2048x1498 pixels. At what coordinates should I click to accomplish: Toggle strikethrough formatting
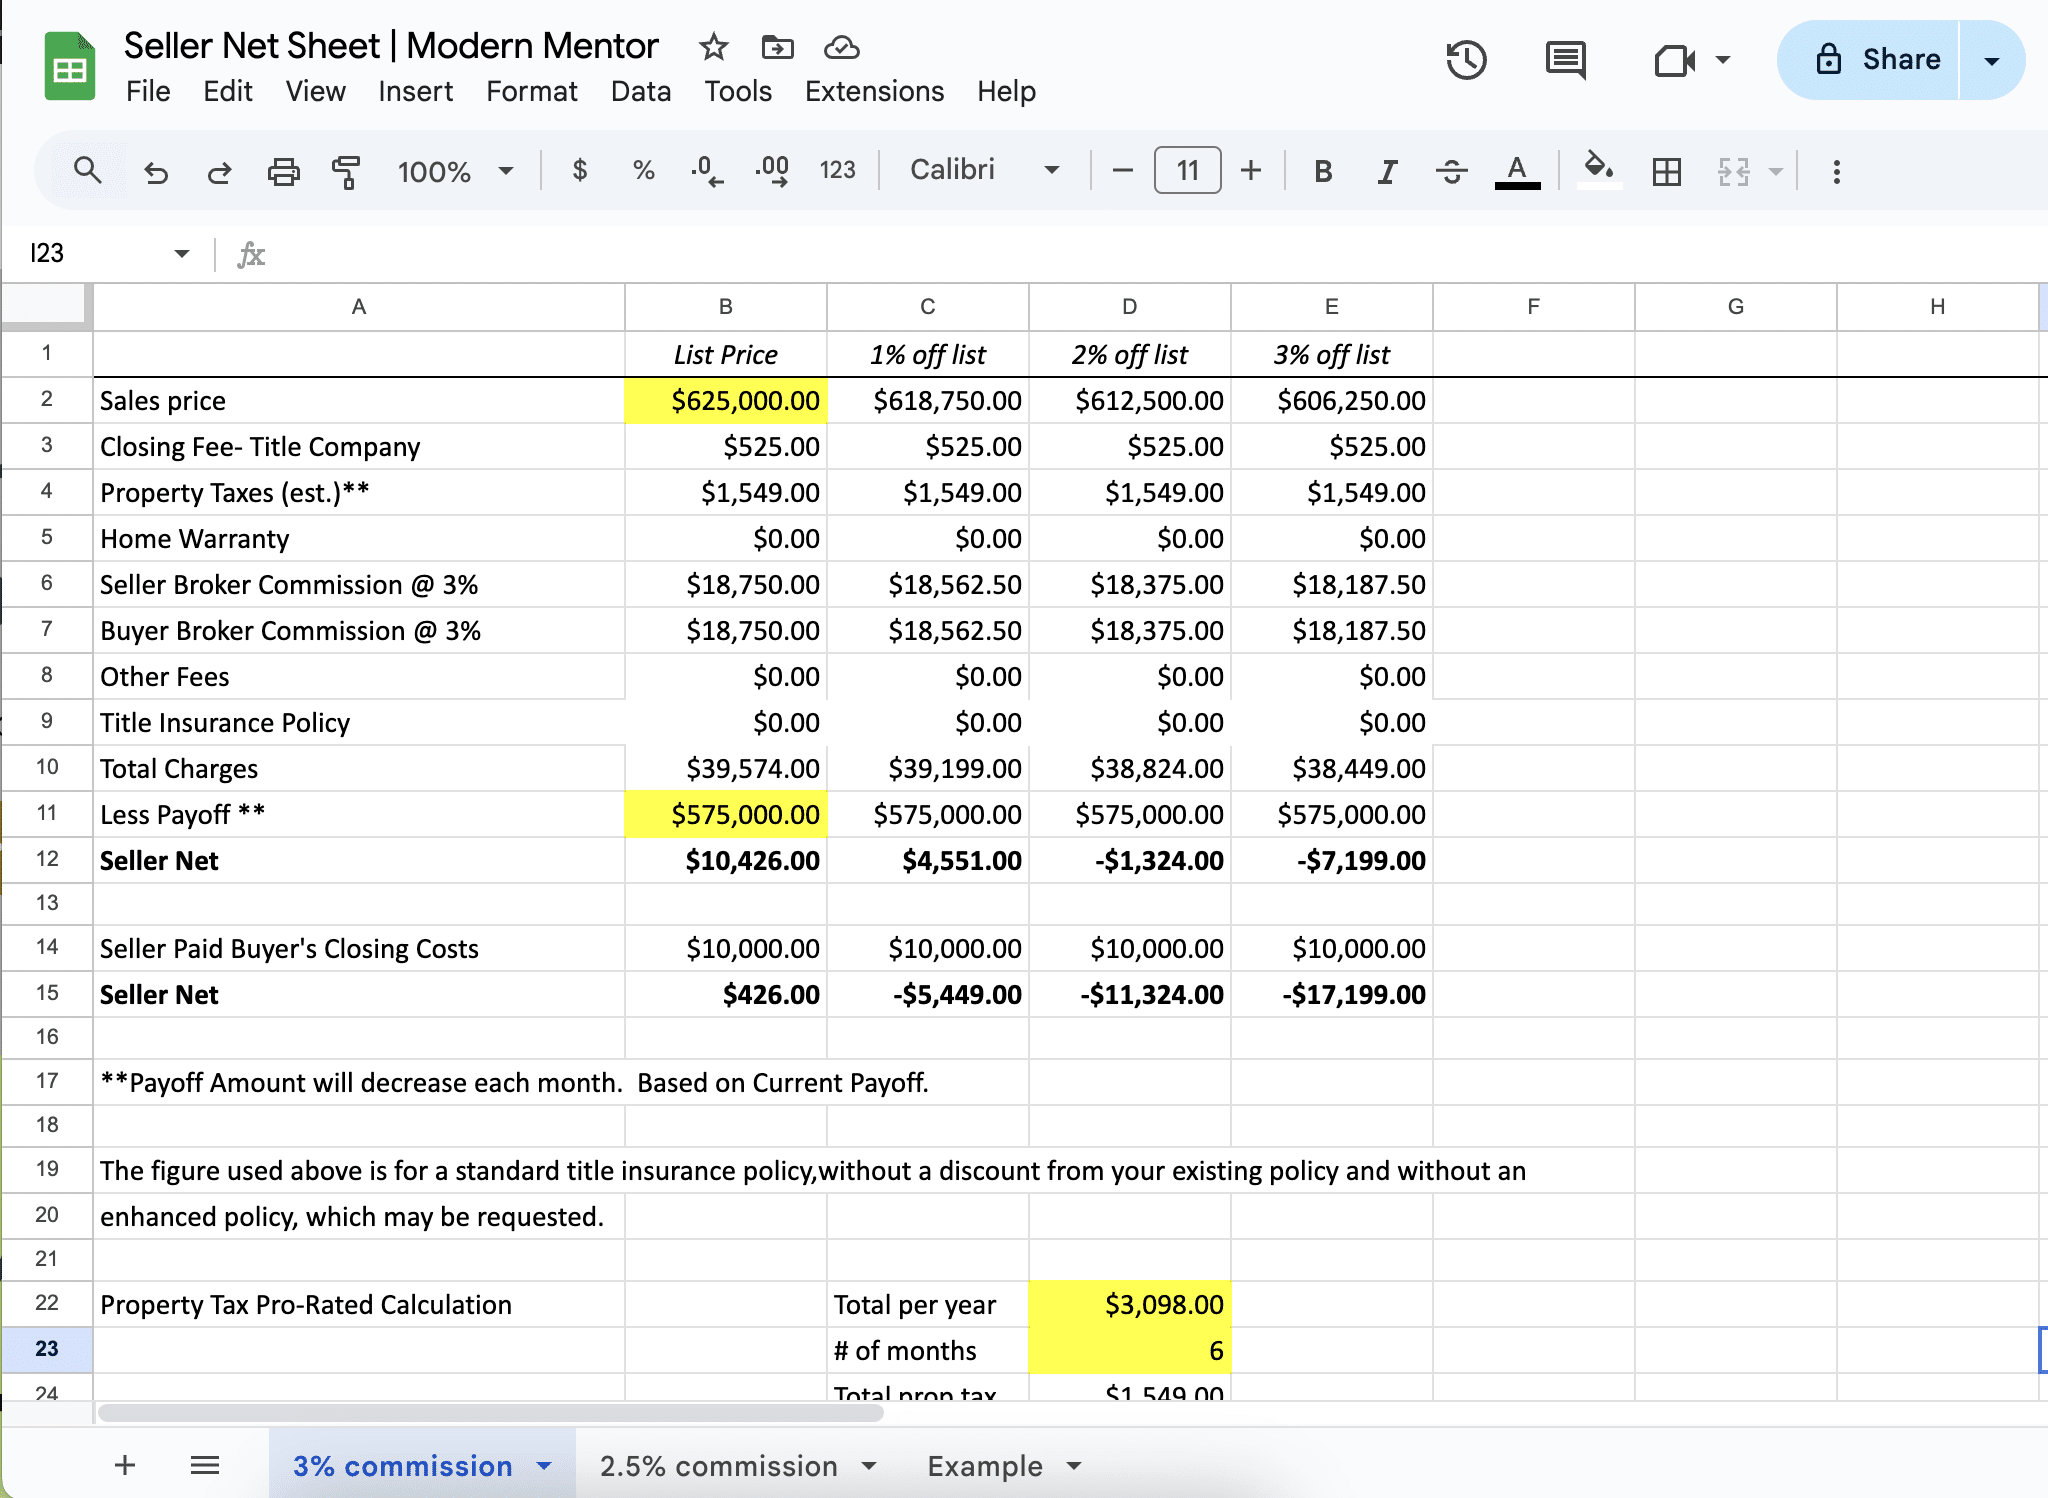(1451, 172)
